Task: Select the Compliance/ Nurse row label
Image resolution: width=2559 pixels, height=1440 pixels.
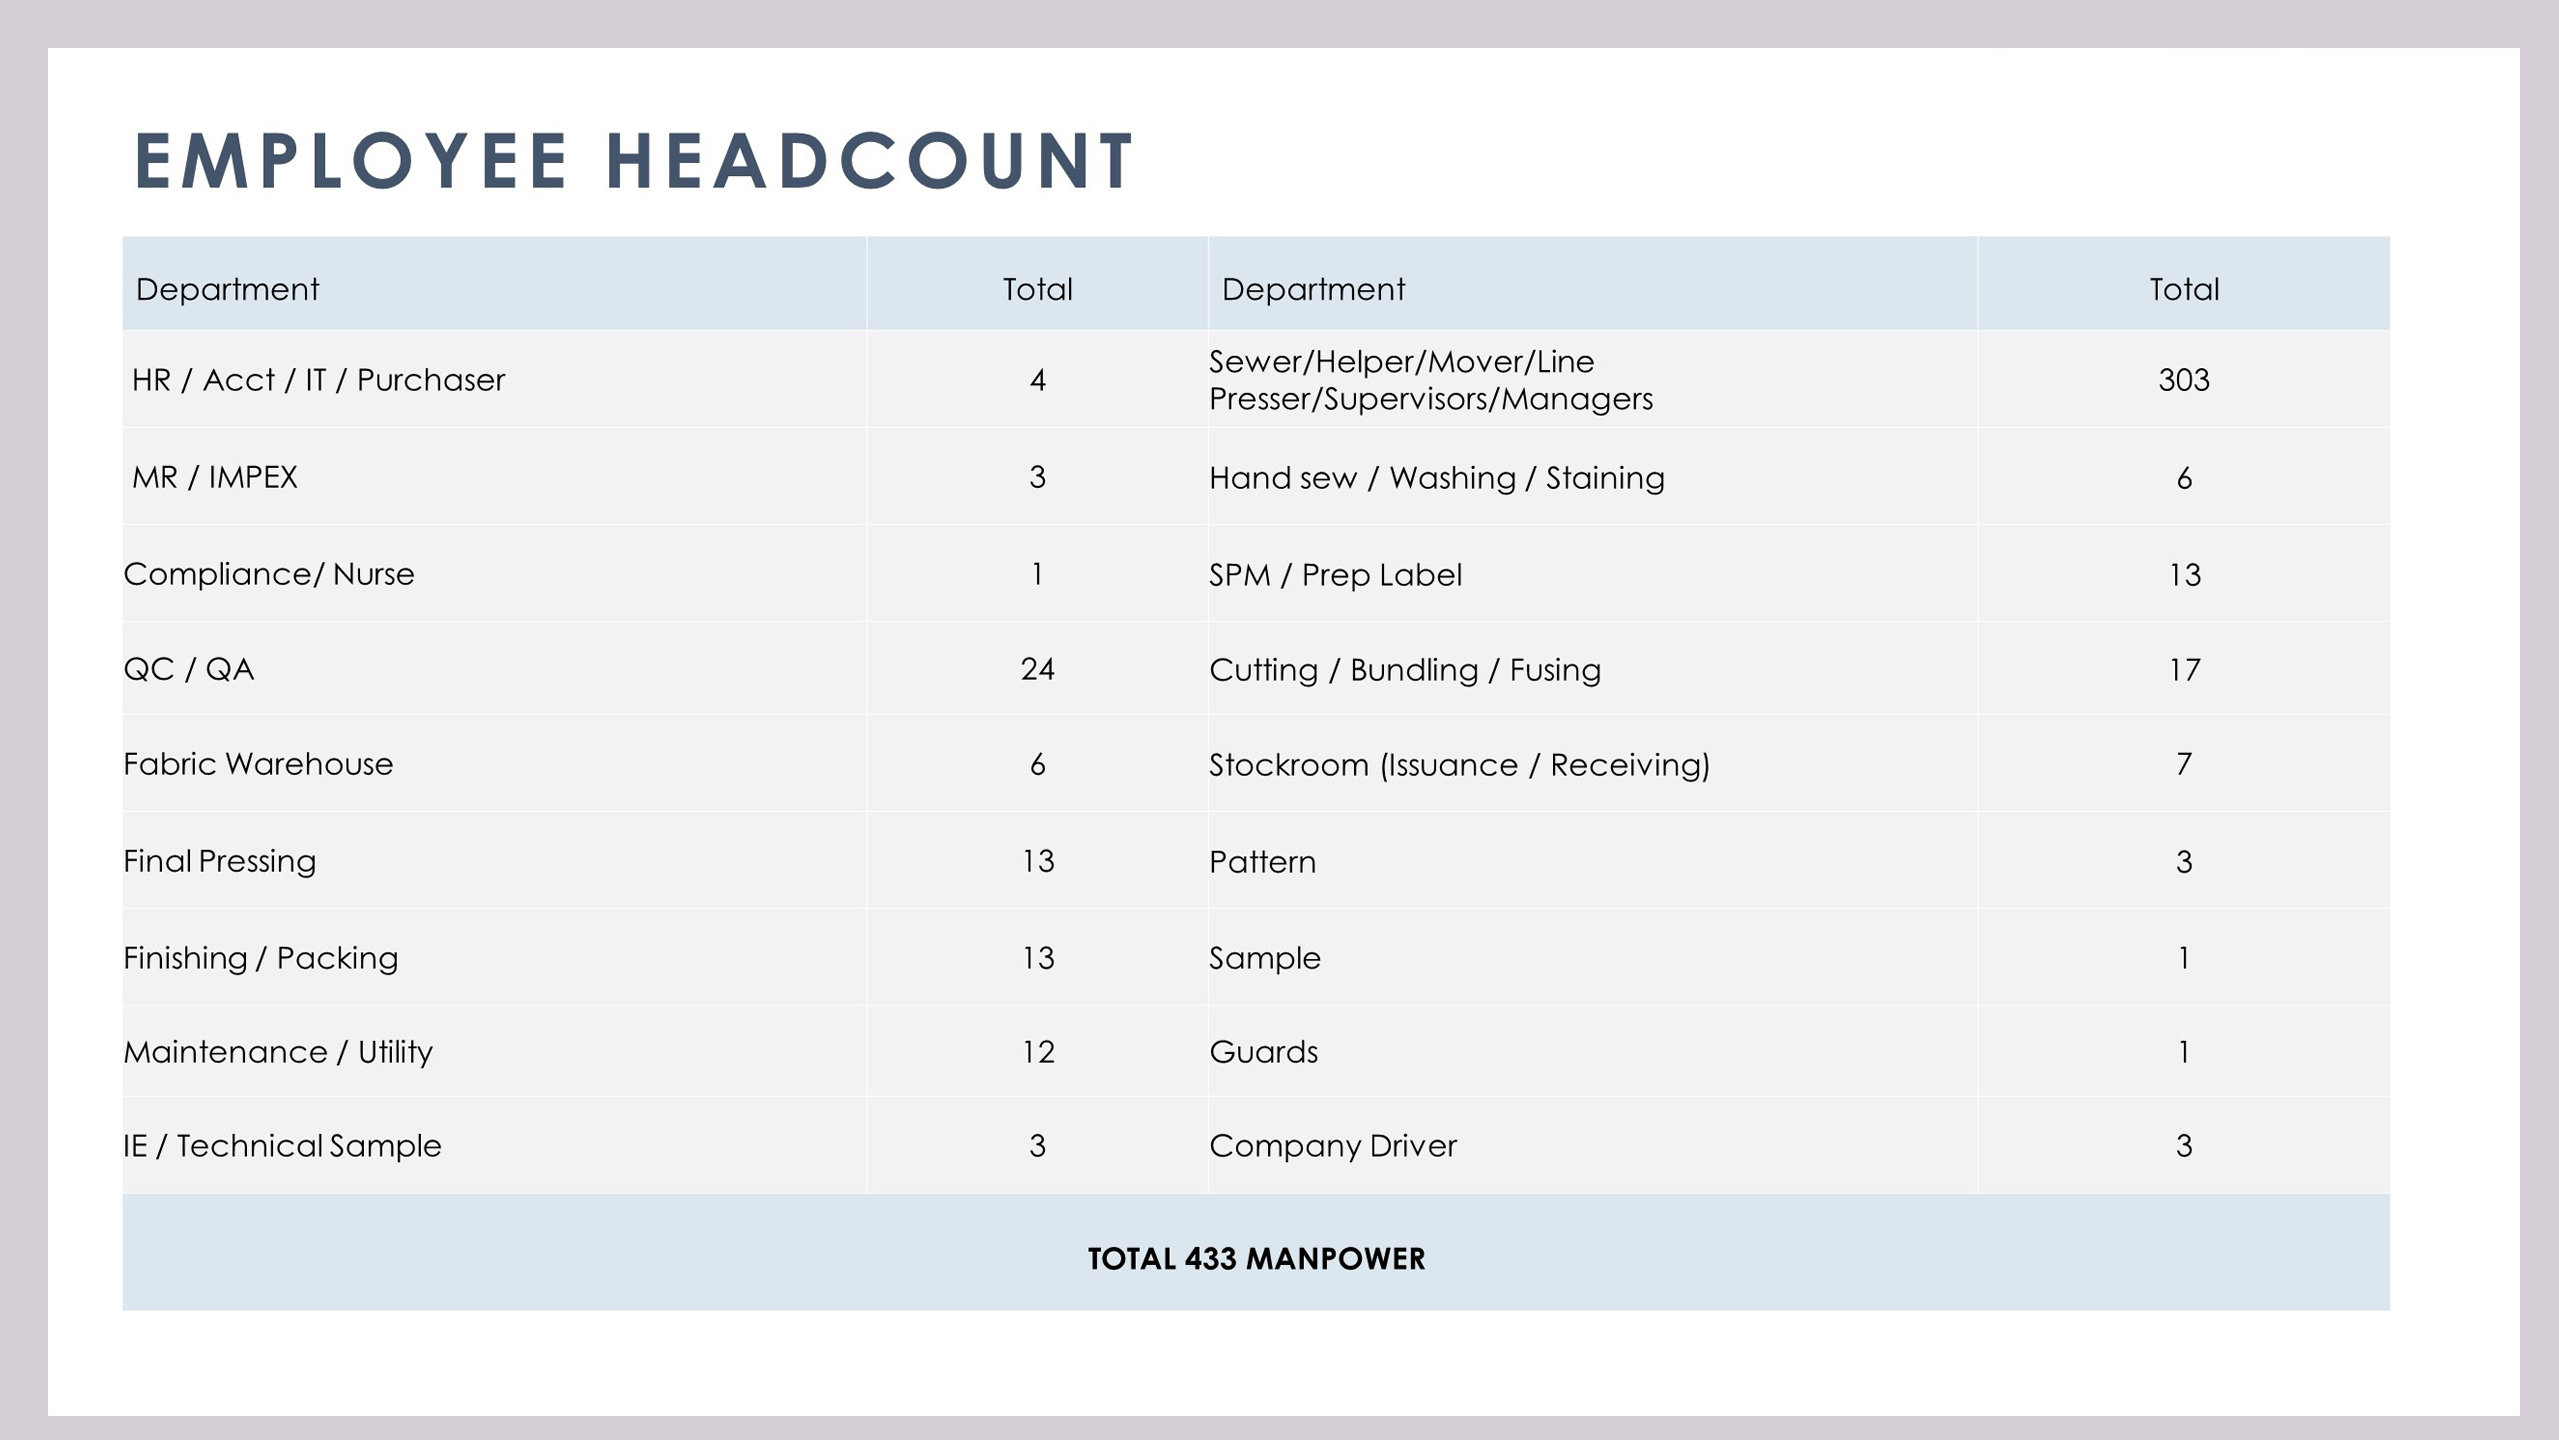Action: (268, 574)
